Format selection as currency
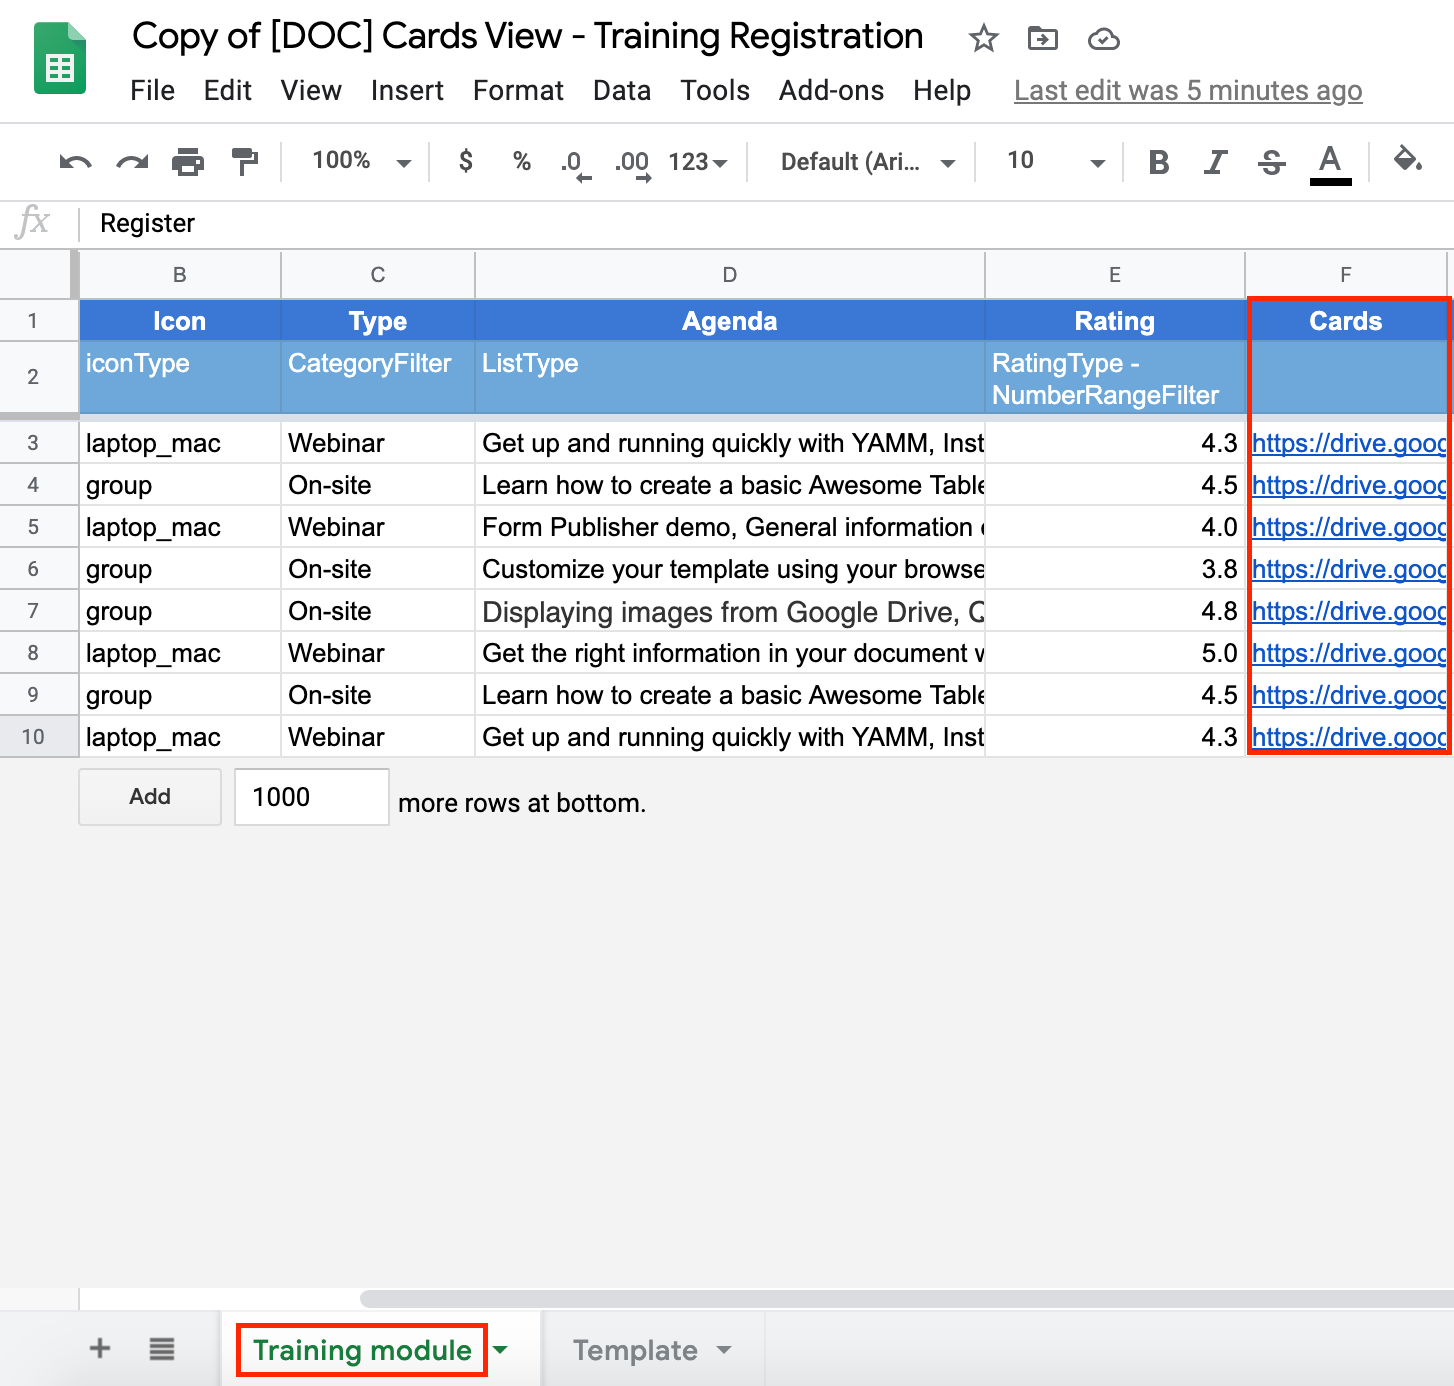1454x1386 pixels. (x=465, y=161)
